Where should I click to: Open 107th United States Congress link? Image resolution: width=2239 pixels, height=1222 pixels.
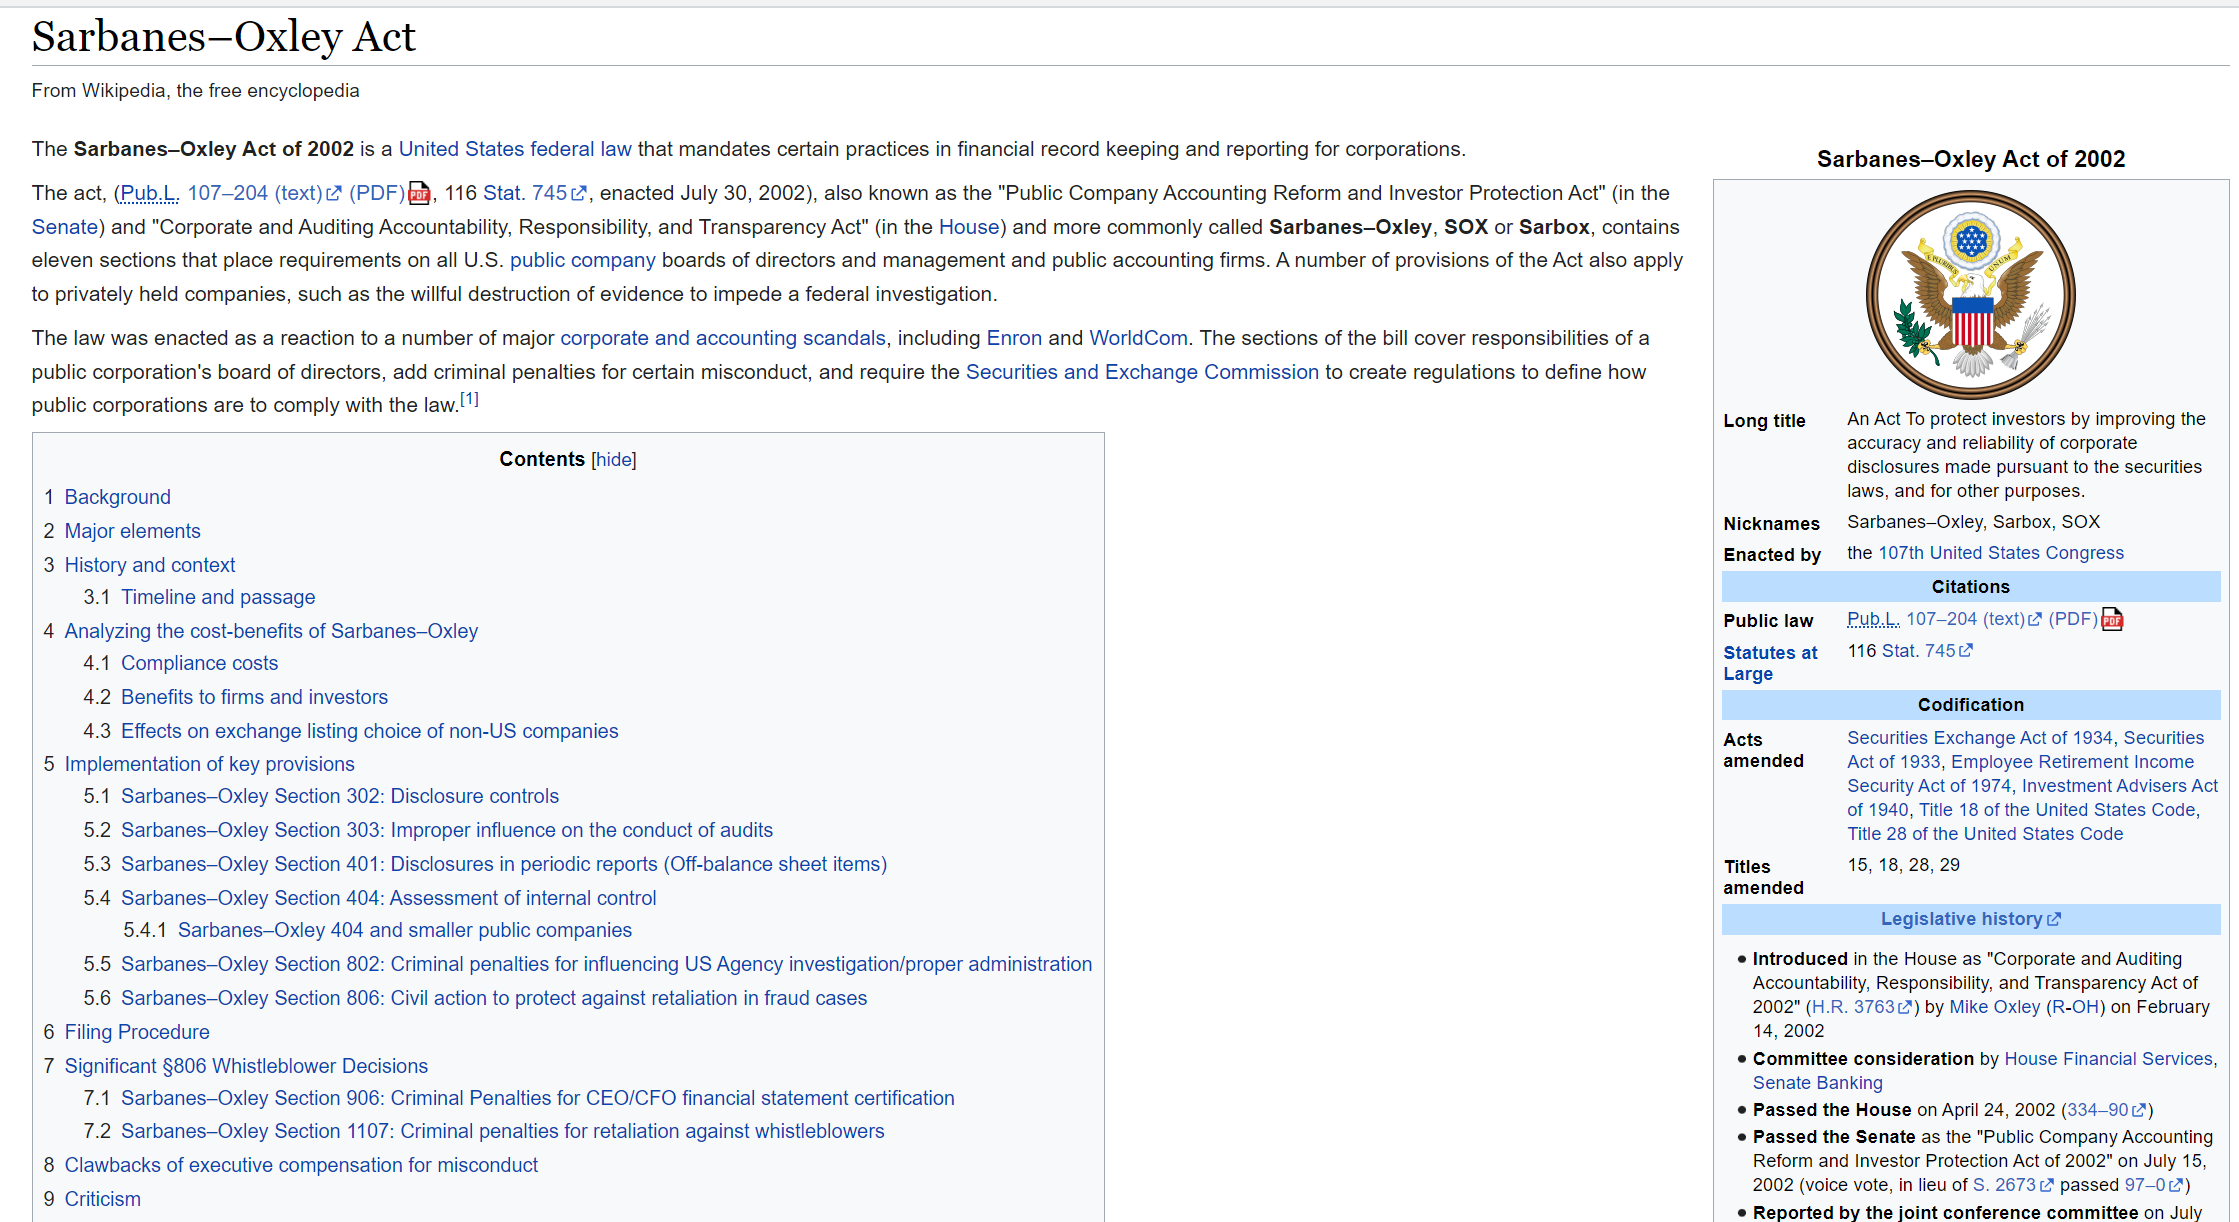click(x=2001, y=553)
